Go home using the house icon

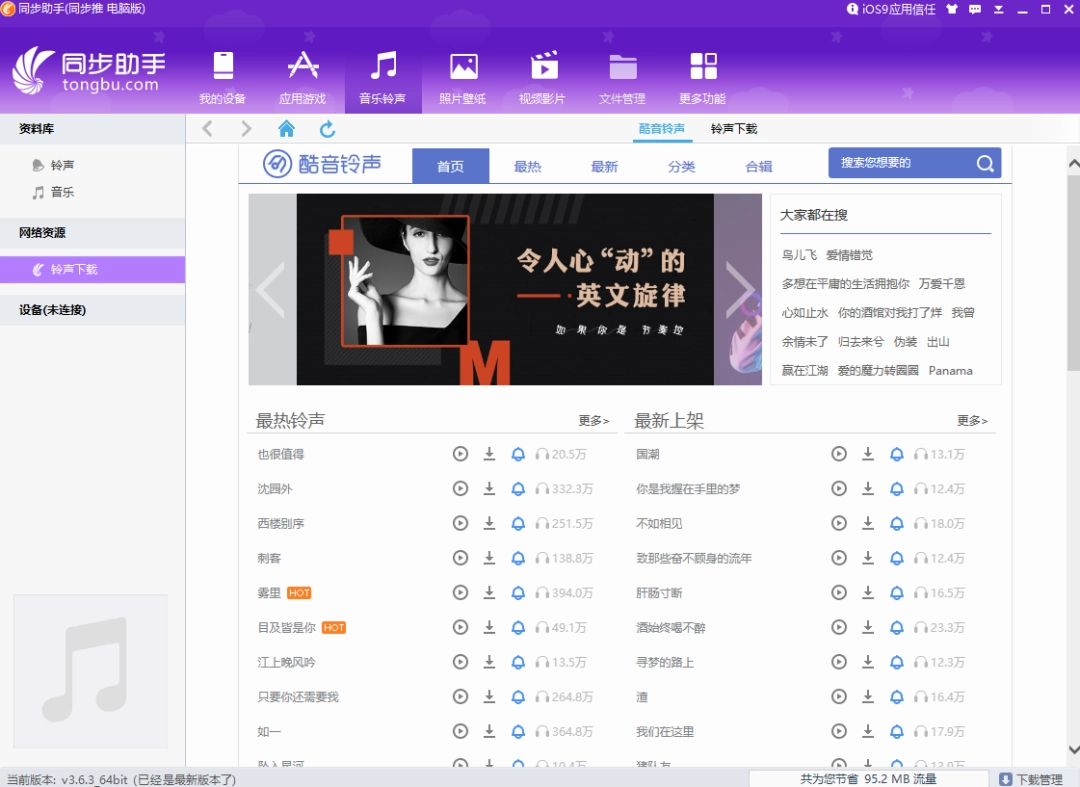(x=287, y=128)
